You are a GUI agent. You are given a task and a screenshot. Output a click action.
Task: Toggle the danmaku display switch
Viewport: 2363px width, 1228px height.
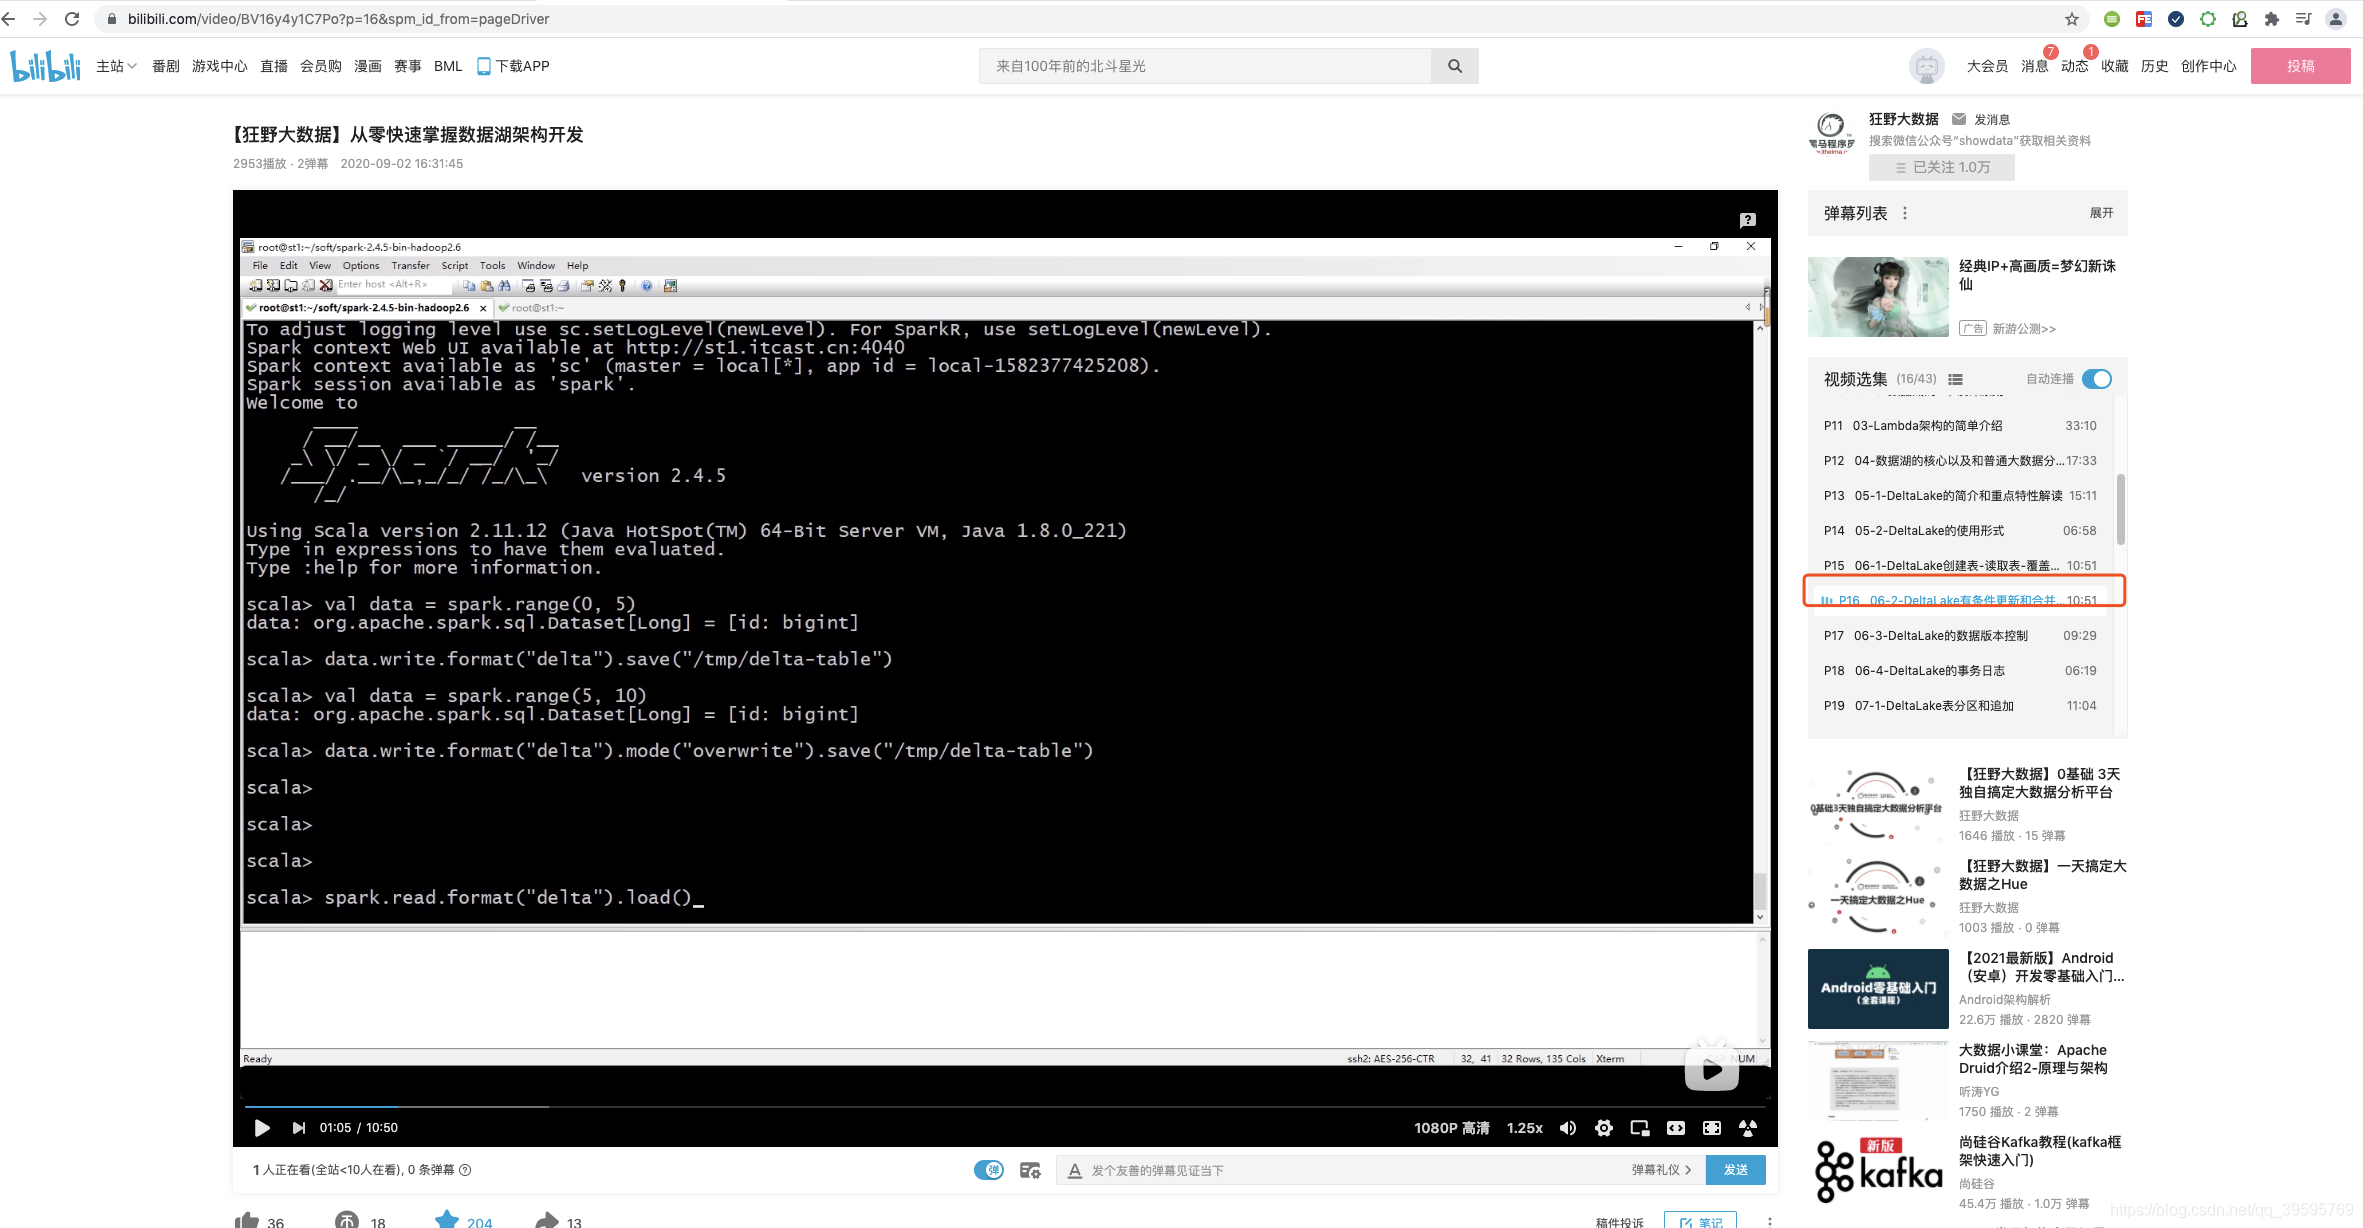coord(989,1170)
